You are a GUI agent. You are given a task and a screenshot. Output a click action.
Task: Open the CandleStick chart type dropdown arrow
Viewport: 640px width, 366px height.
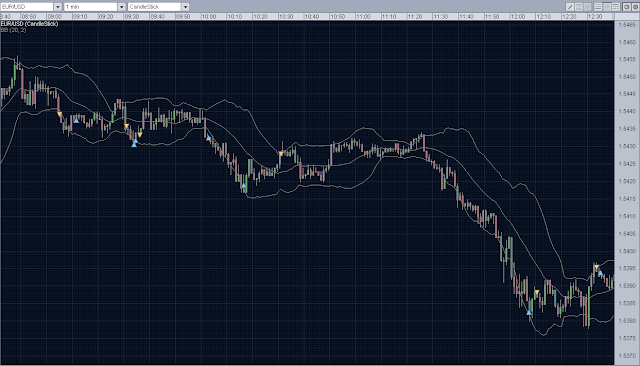click(x=185, y=7)
